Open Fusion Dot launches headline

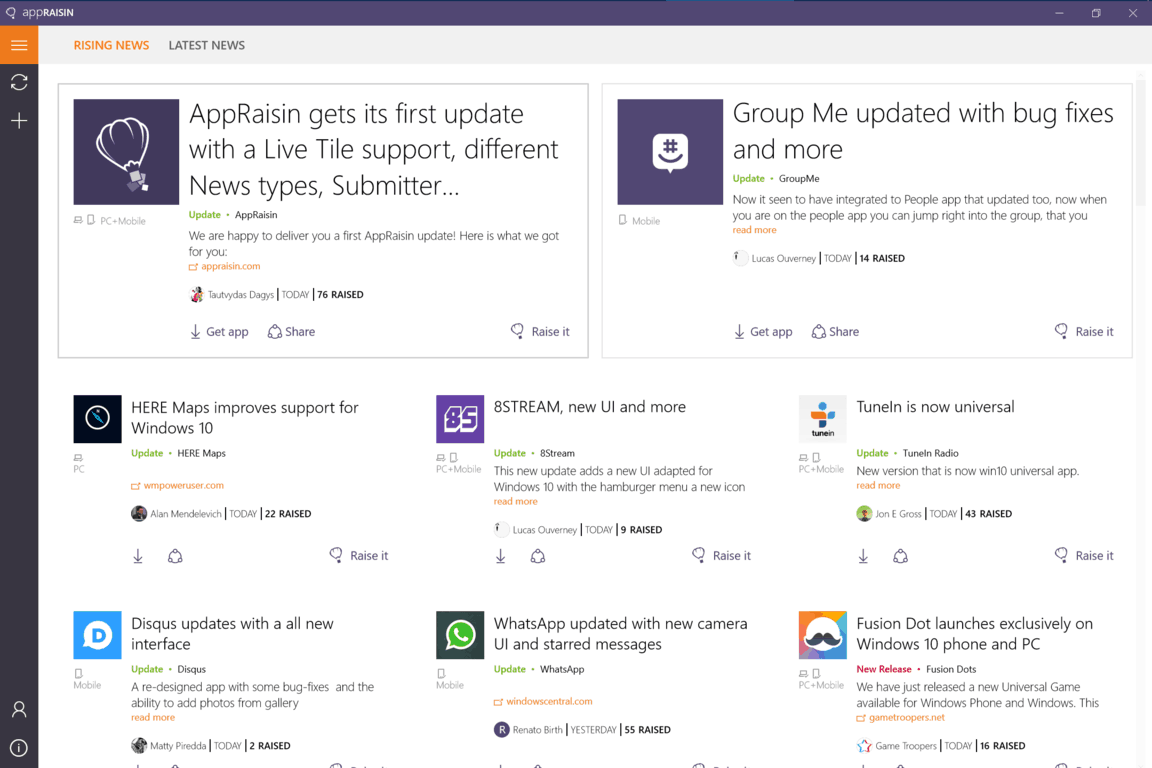[x=974, y=634]
